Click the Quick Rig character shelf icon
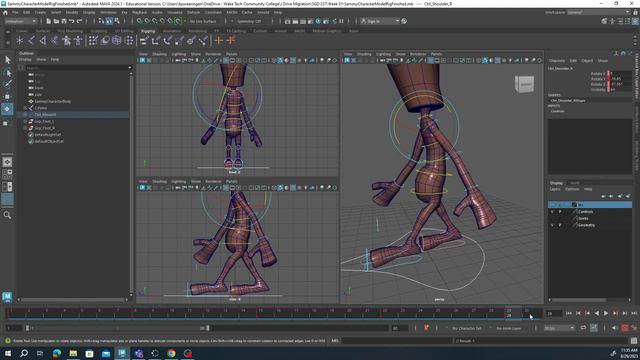The height and width of the screenshot is (360, 640). pos(66,40)
